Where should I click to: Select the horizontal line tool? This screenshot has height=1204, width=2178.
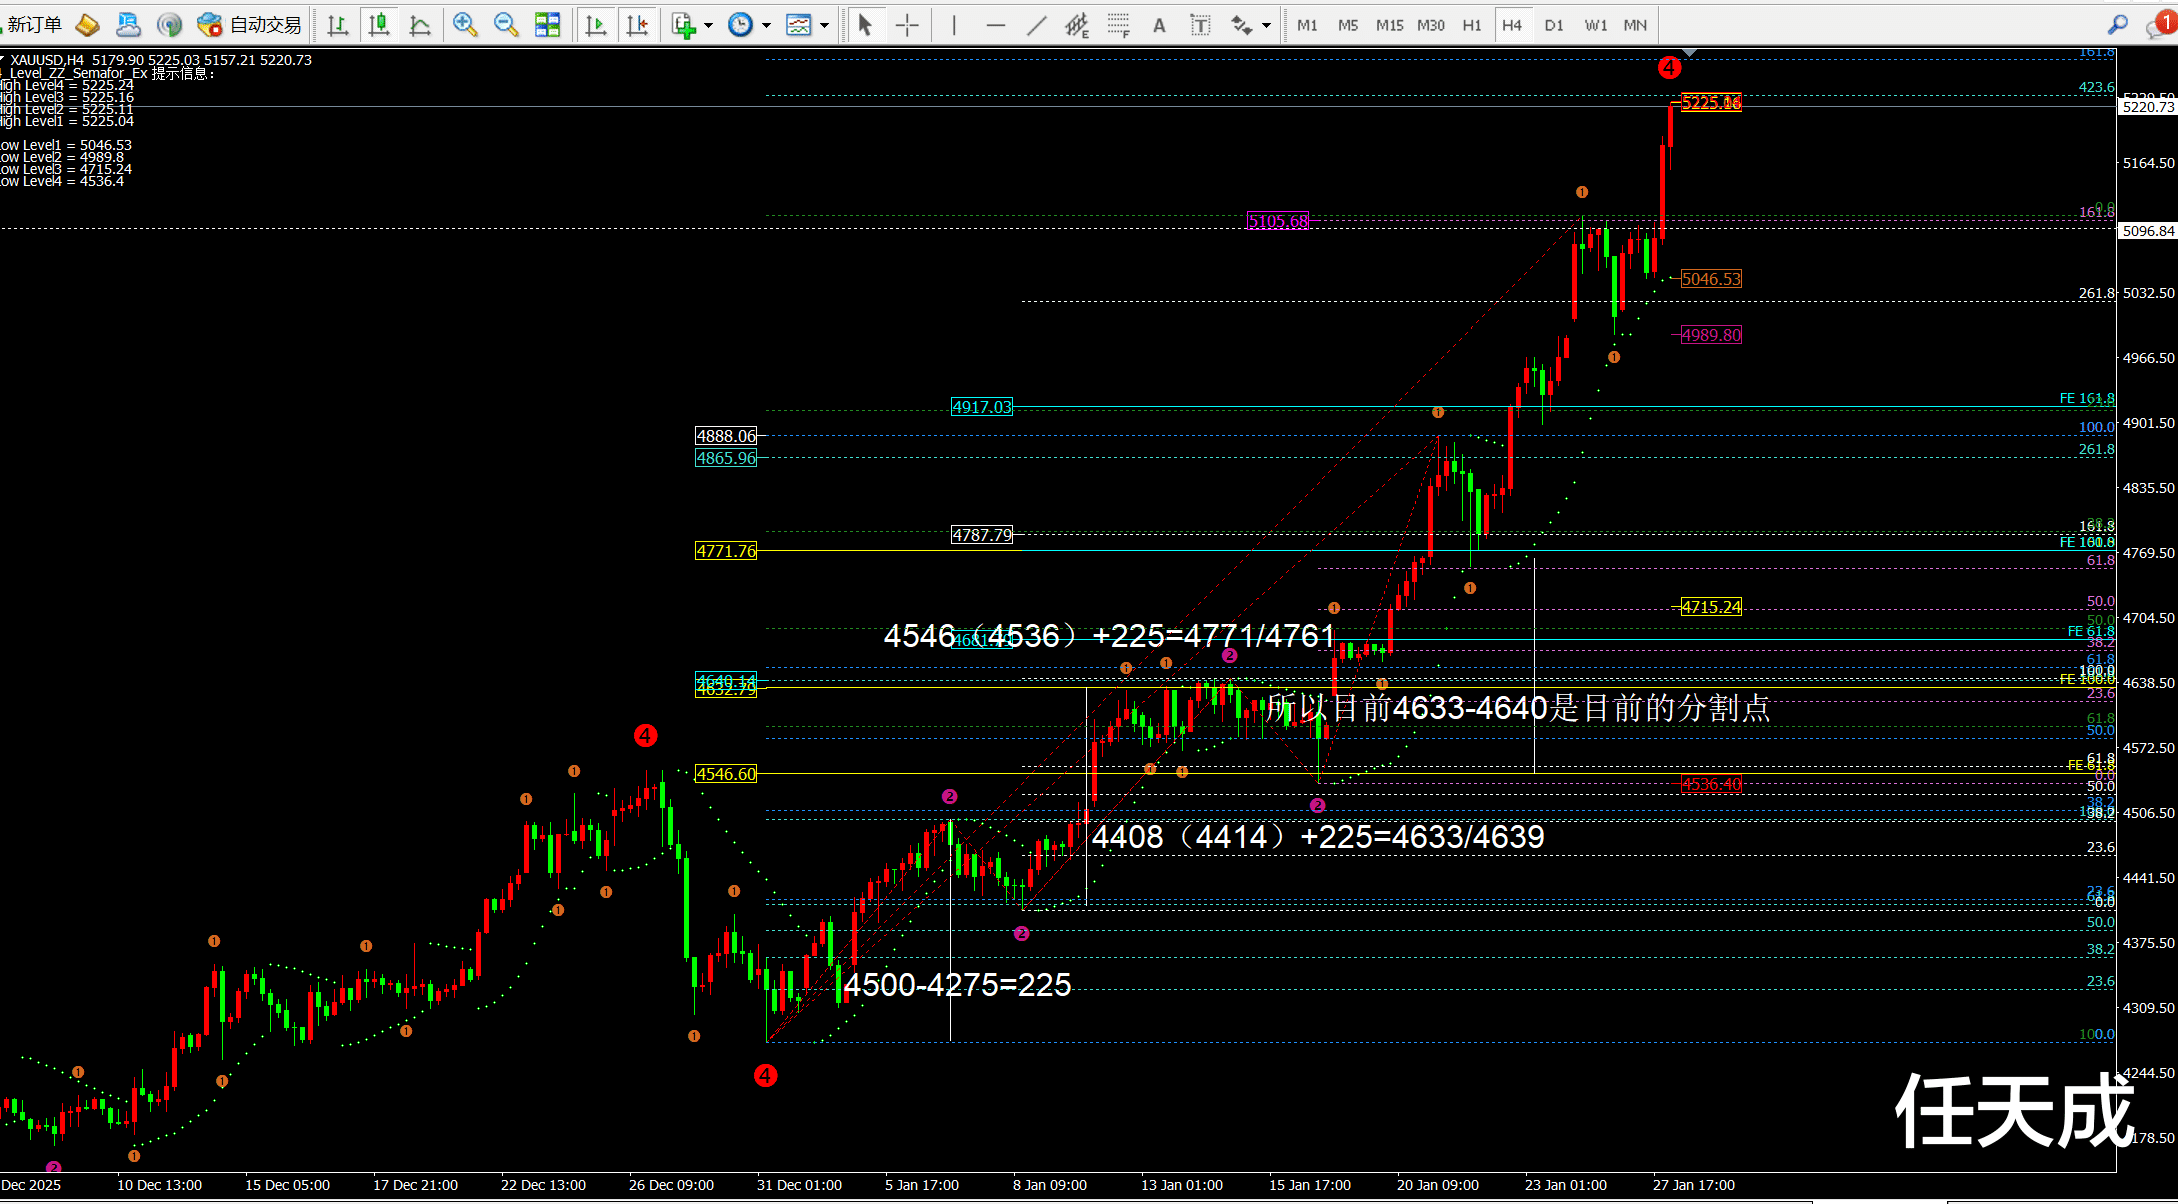(995, 25)
